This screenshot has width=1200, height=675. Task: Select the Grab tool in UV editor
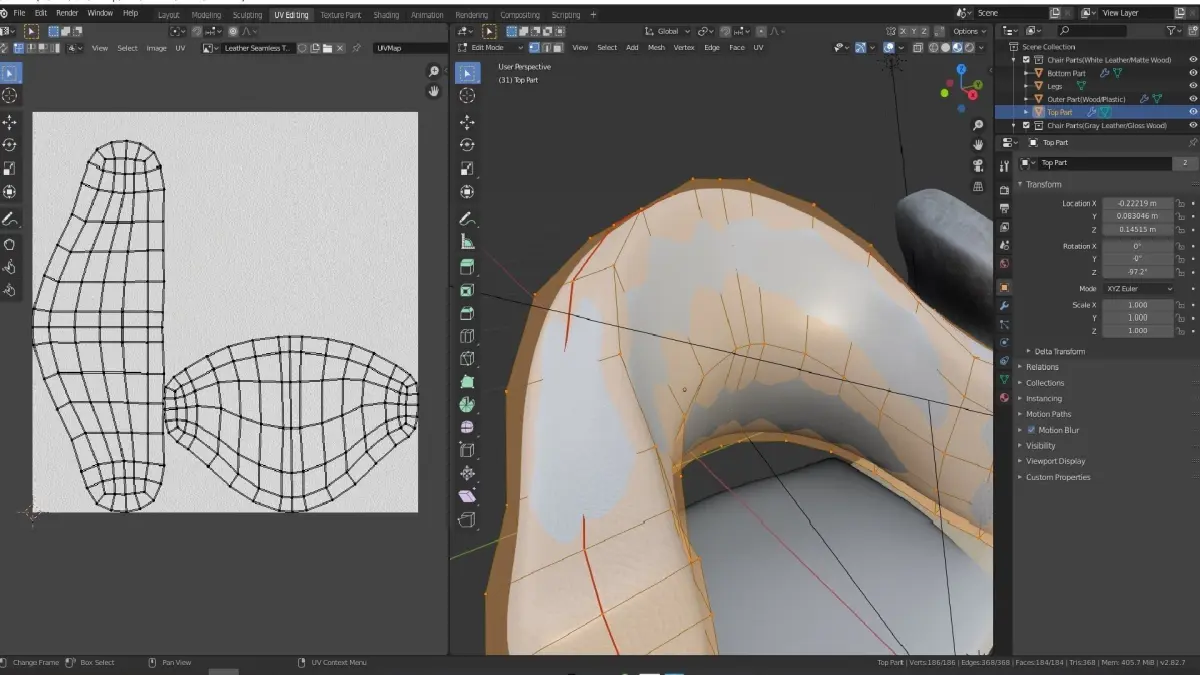(10, 243)
